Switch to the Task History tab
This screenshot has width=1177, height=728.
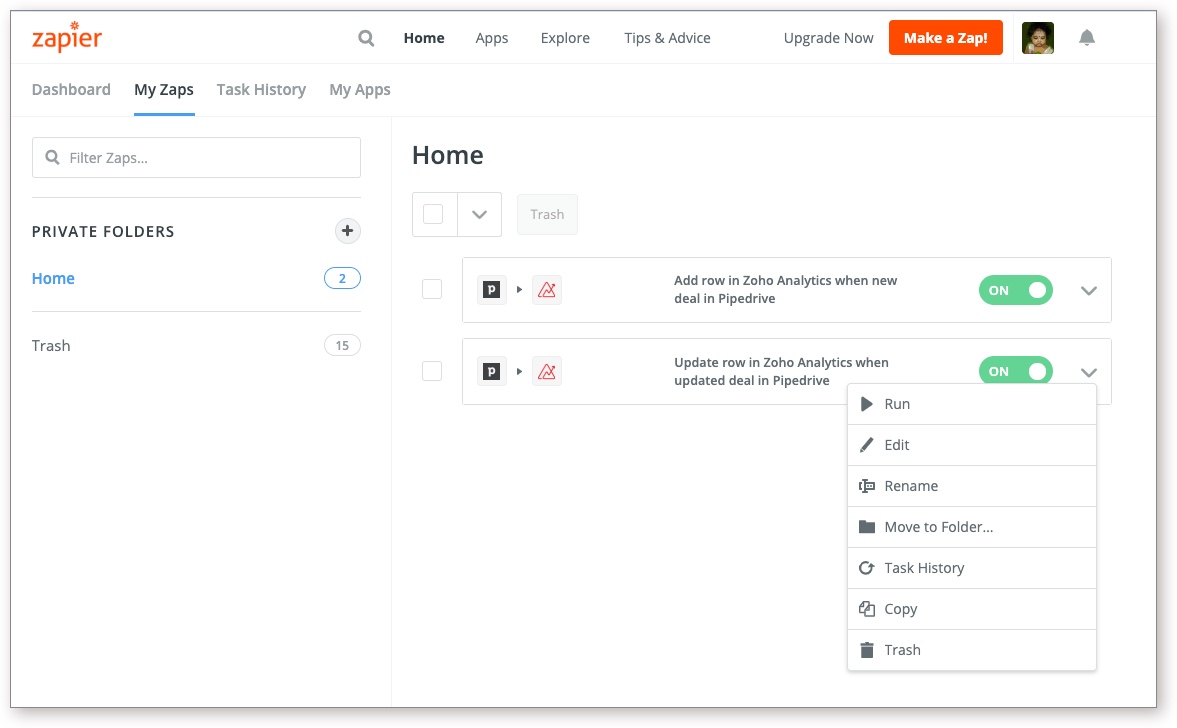coord(261,90)
